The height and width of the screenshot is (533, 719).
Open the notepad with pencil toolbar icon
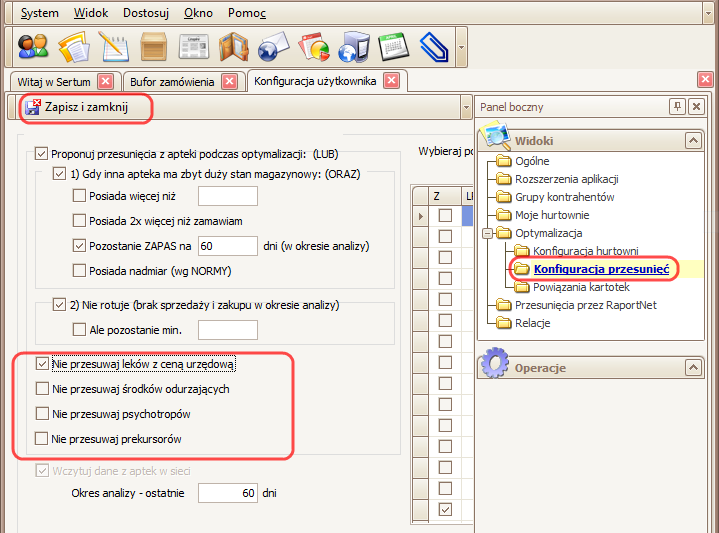pyautogui.click(x=113, y=47)
